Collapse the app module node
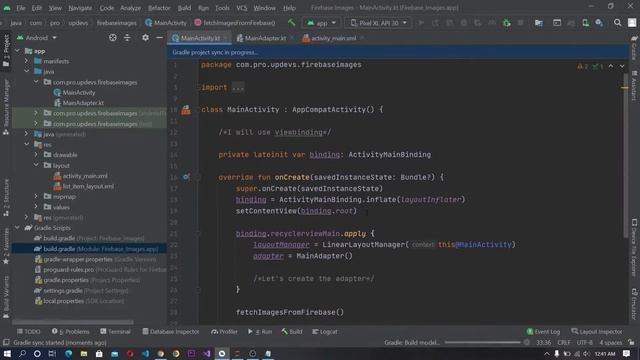 click(18, 51)
